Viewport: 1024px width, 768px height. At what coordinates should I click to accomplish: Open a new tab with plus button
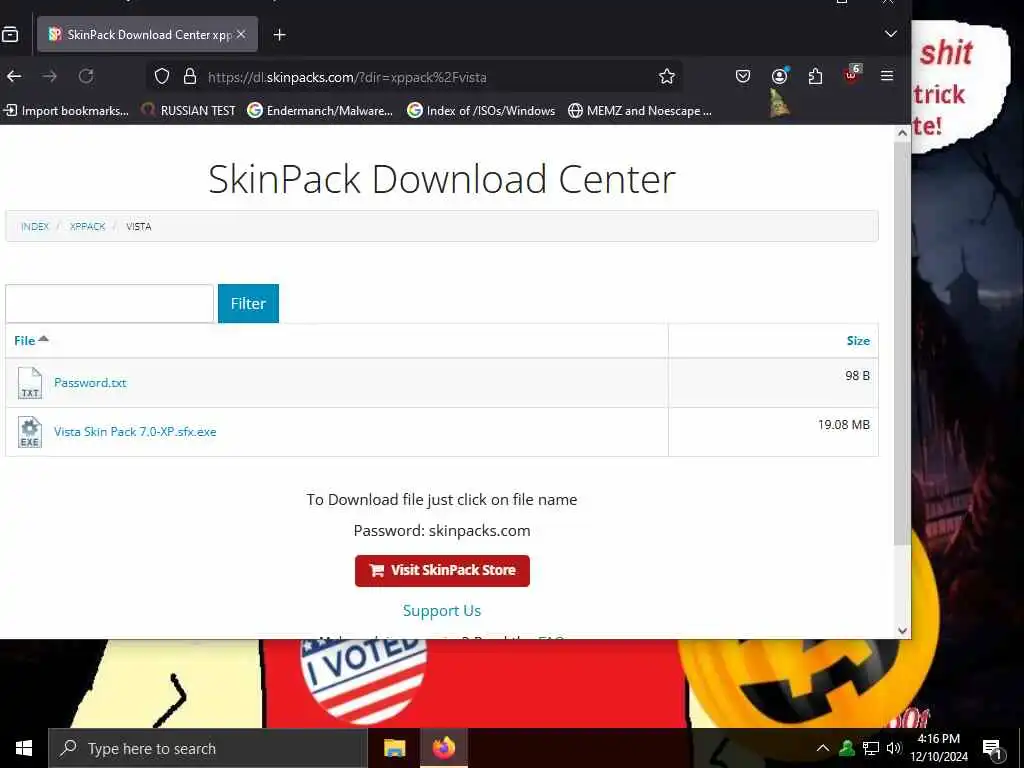click(x=280, y=35)
